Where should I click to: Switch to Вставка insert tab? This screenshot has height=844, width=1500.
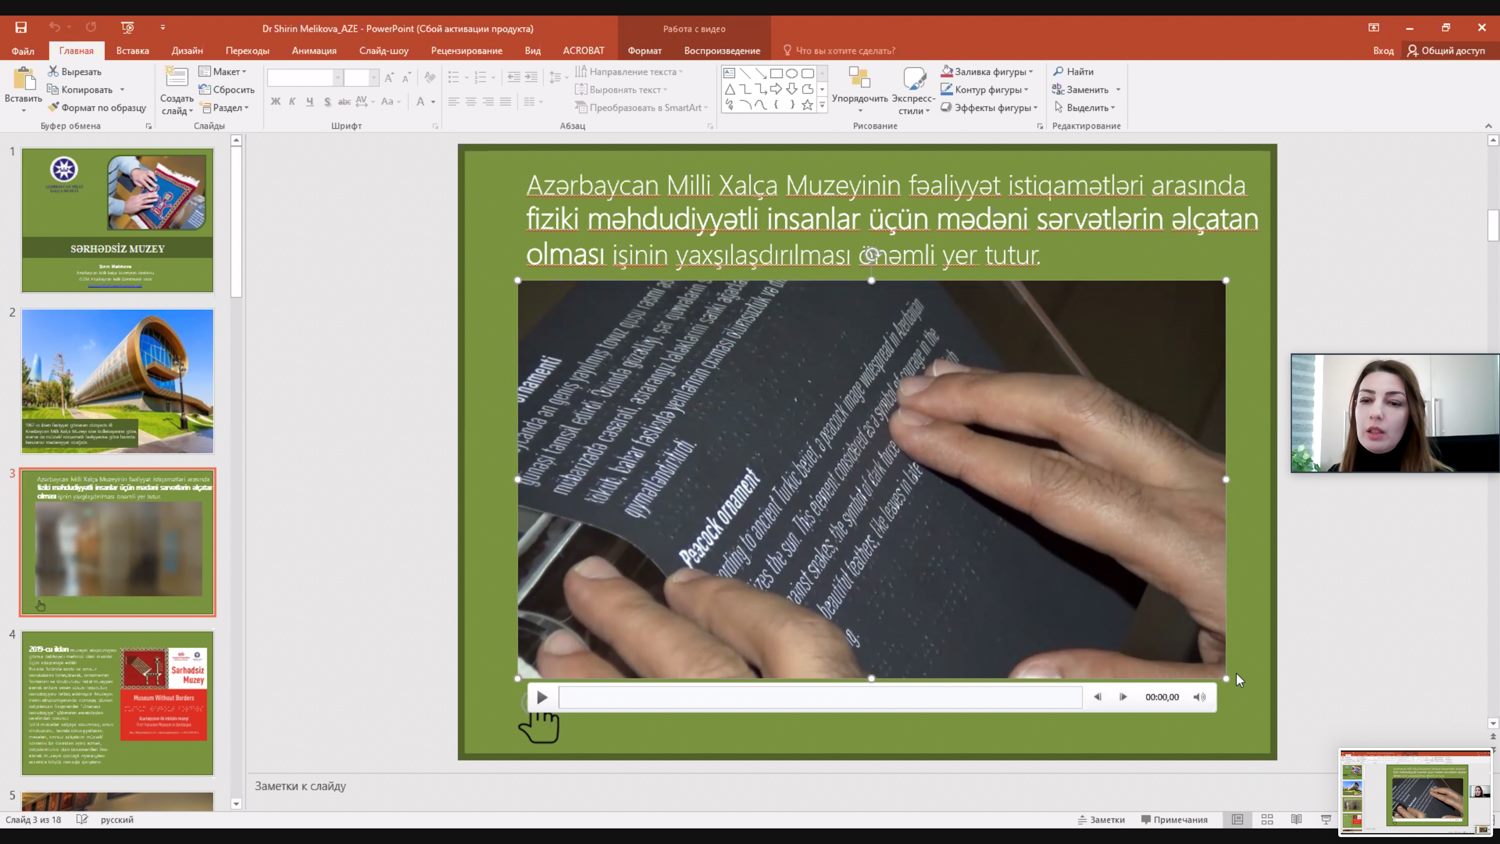coord(132,51)
